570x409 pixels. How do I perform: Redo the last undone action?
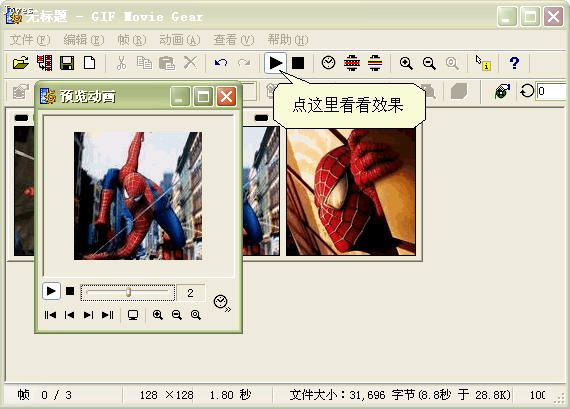coord(244,63)
